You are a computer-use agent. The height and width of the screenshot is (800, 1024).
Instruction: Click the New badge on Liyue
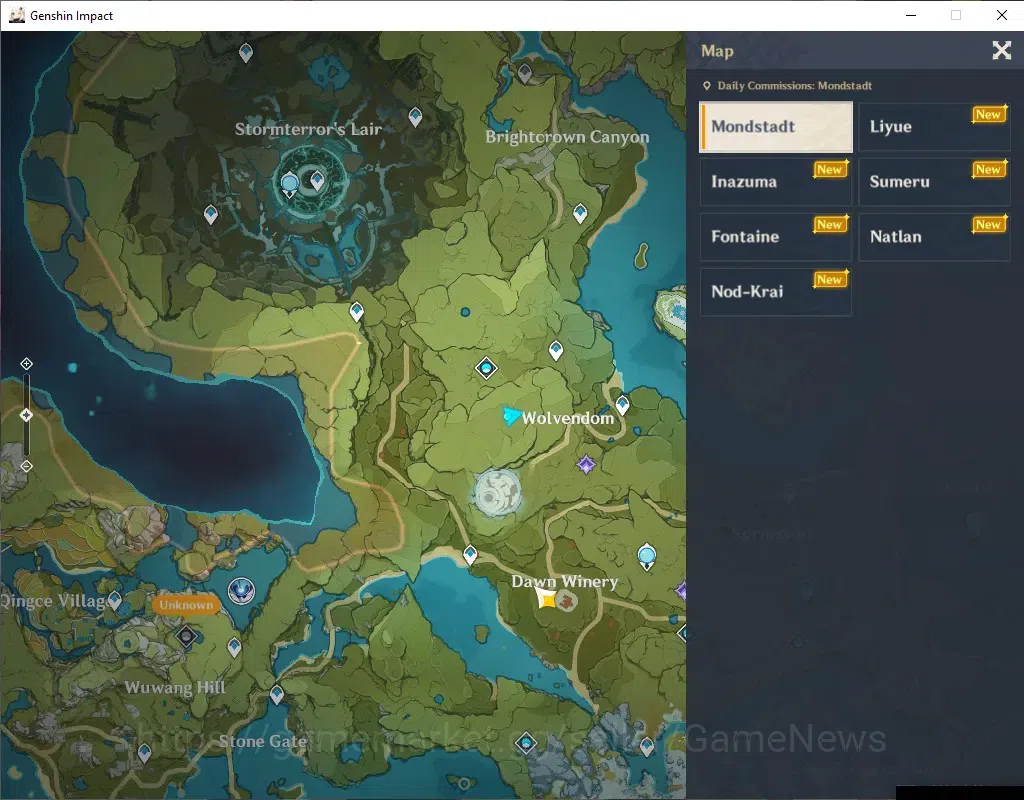tap(989, 114)
